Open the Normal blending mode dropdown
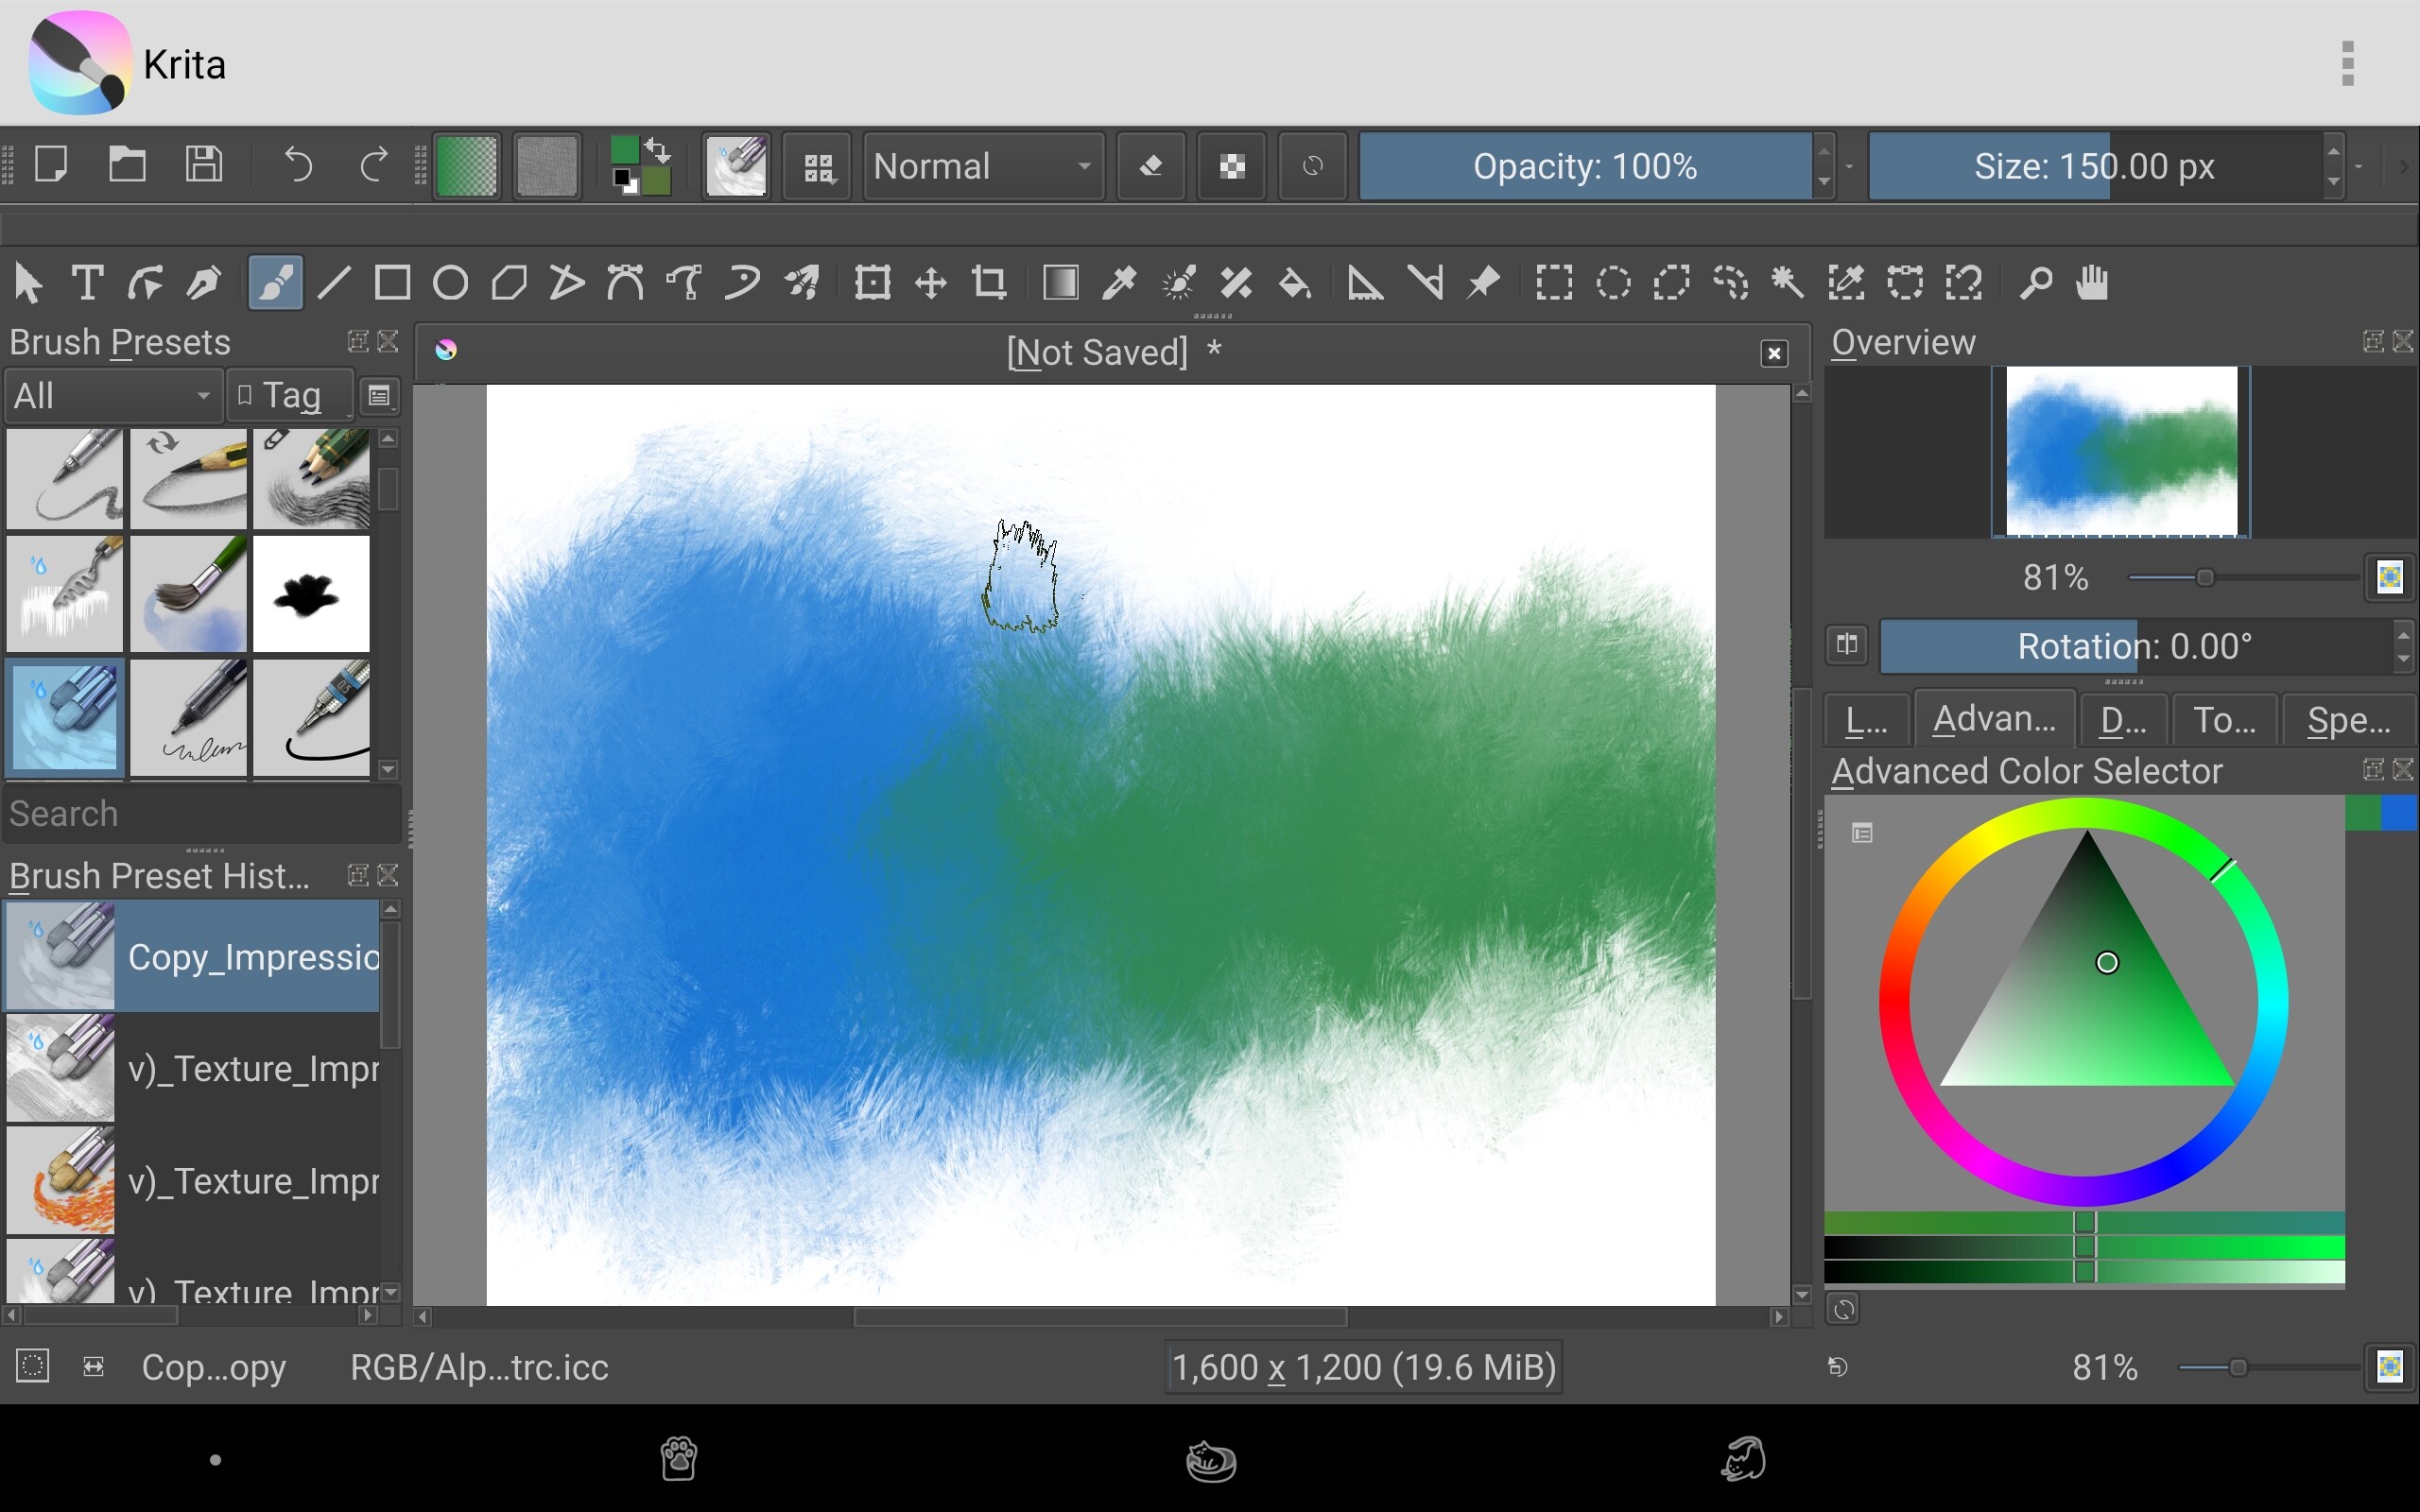The height and width of the screenshot is (1512, 2420). [982, 166]
